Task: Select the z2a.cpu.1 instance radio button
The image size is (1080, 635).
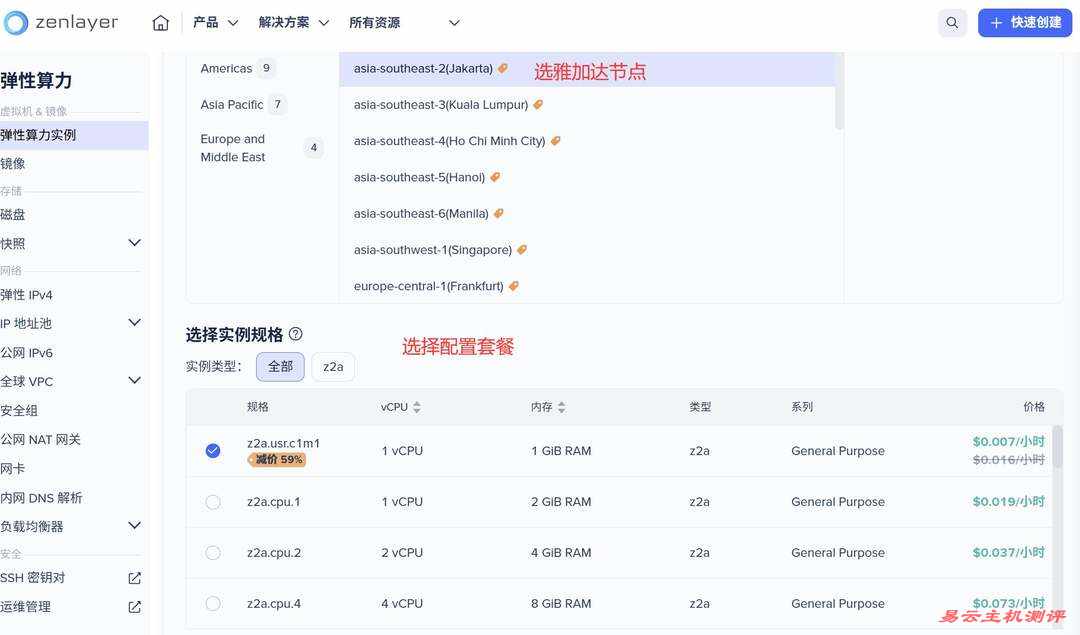Action: coord(212,501)
